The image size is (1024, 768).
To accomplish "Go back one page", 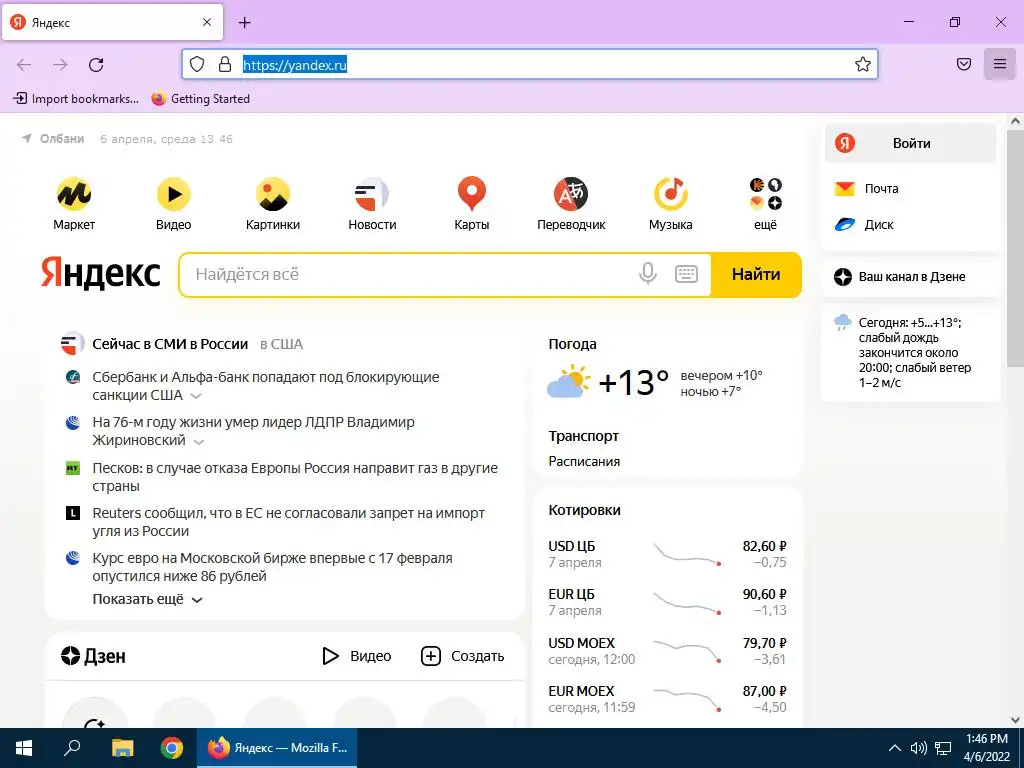I will coord(24,64).
